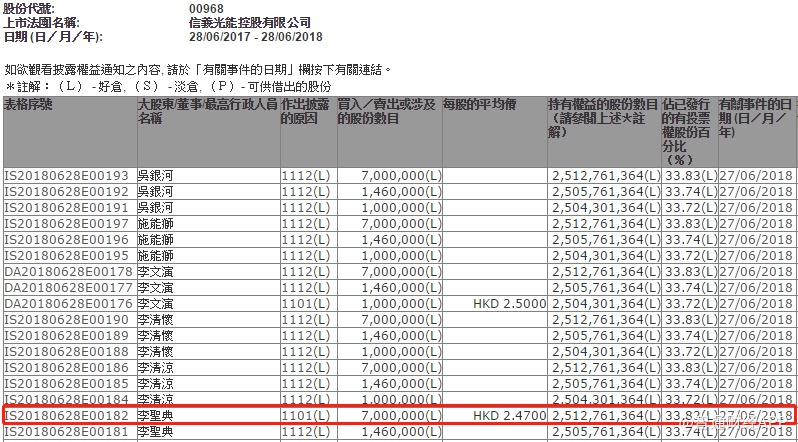Image resolution: width=798 pixels, height=442 pixels.
Task: Click reason code 1101(L) in row DA20180628E00176
Action: pos(306,303)
